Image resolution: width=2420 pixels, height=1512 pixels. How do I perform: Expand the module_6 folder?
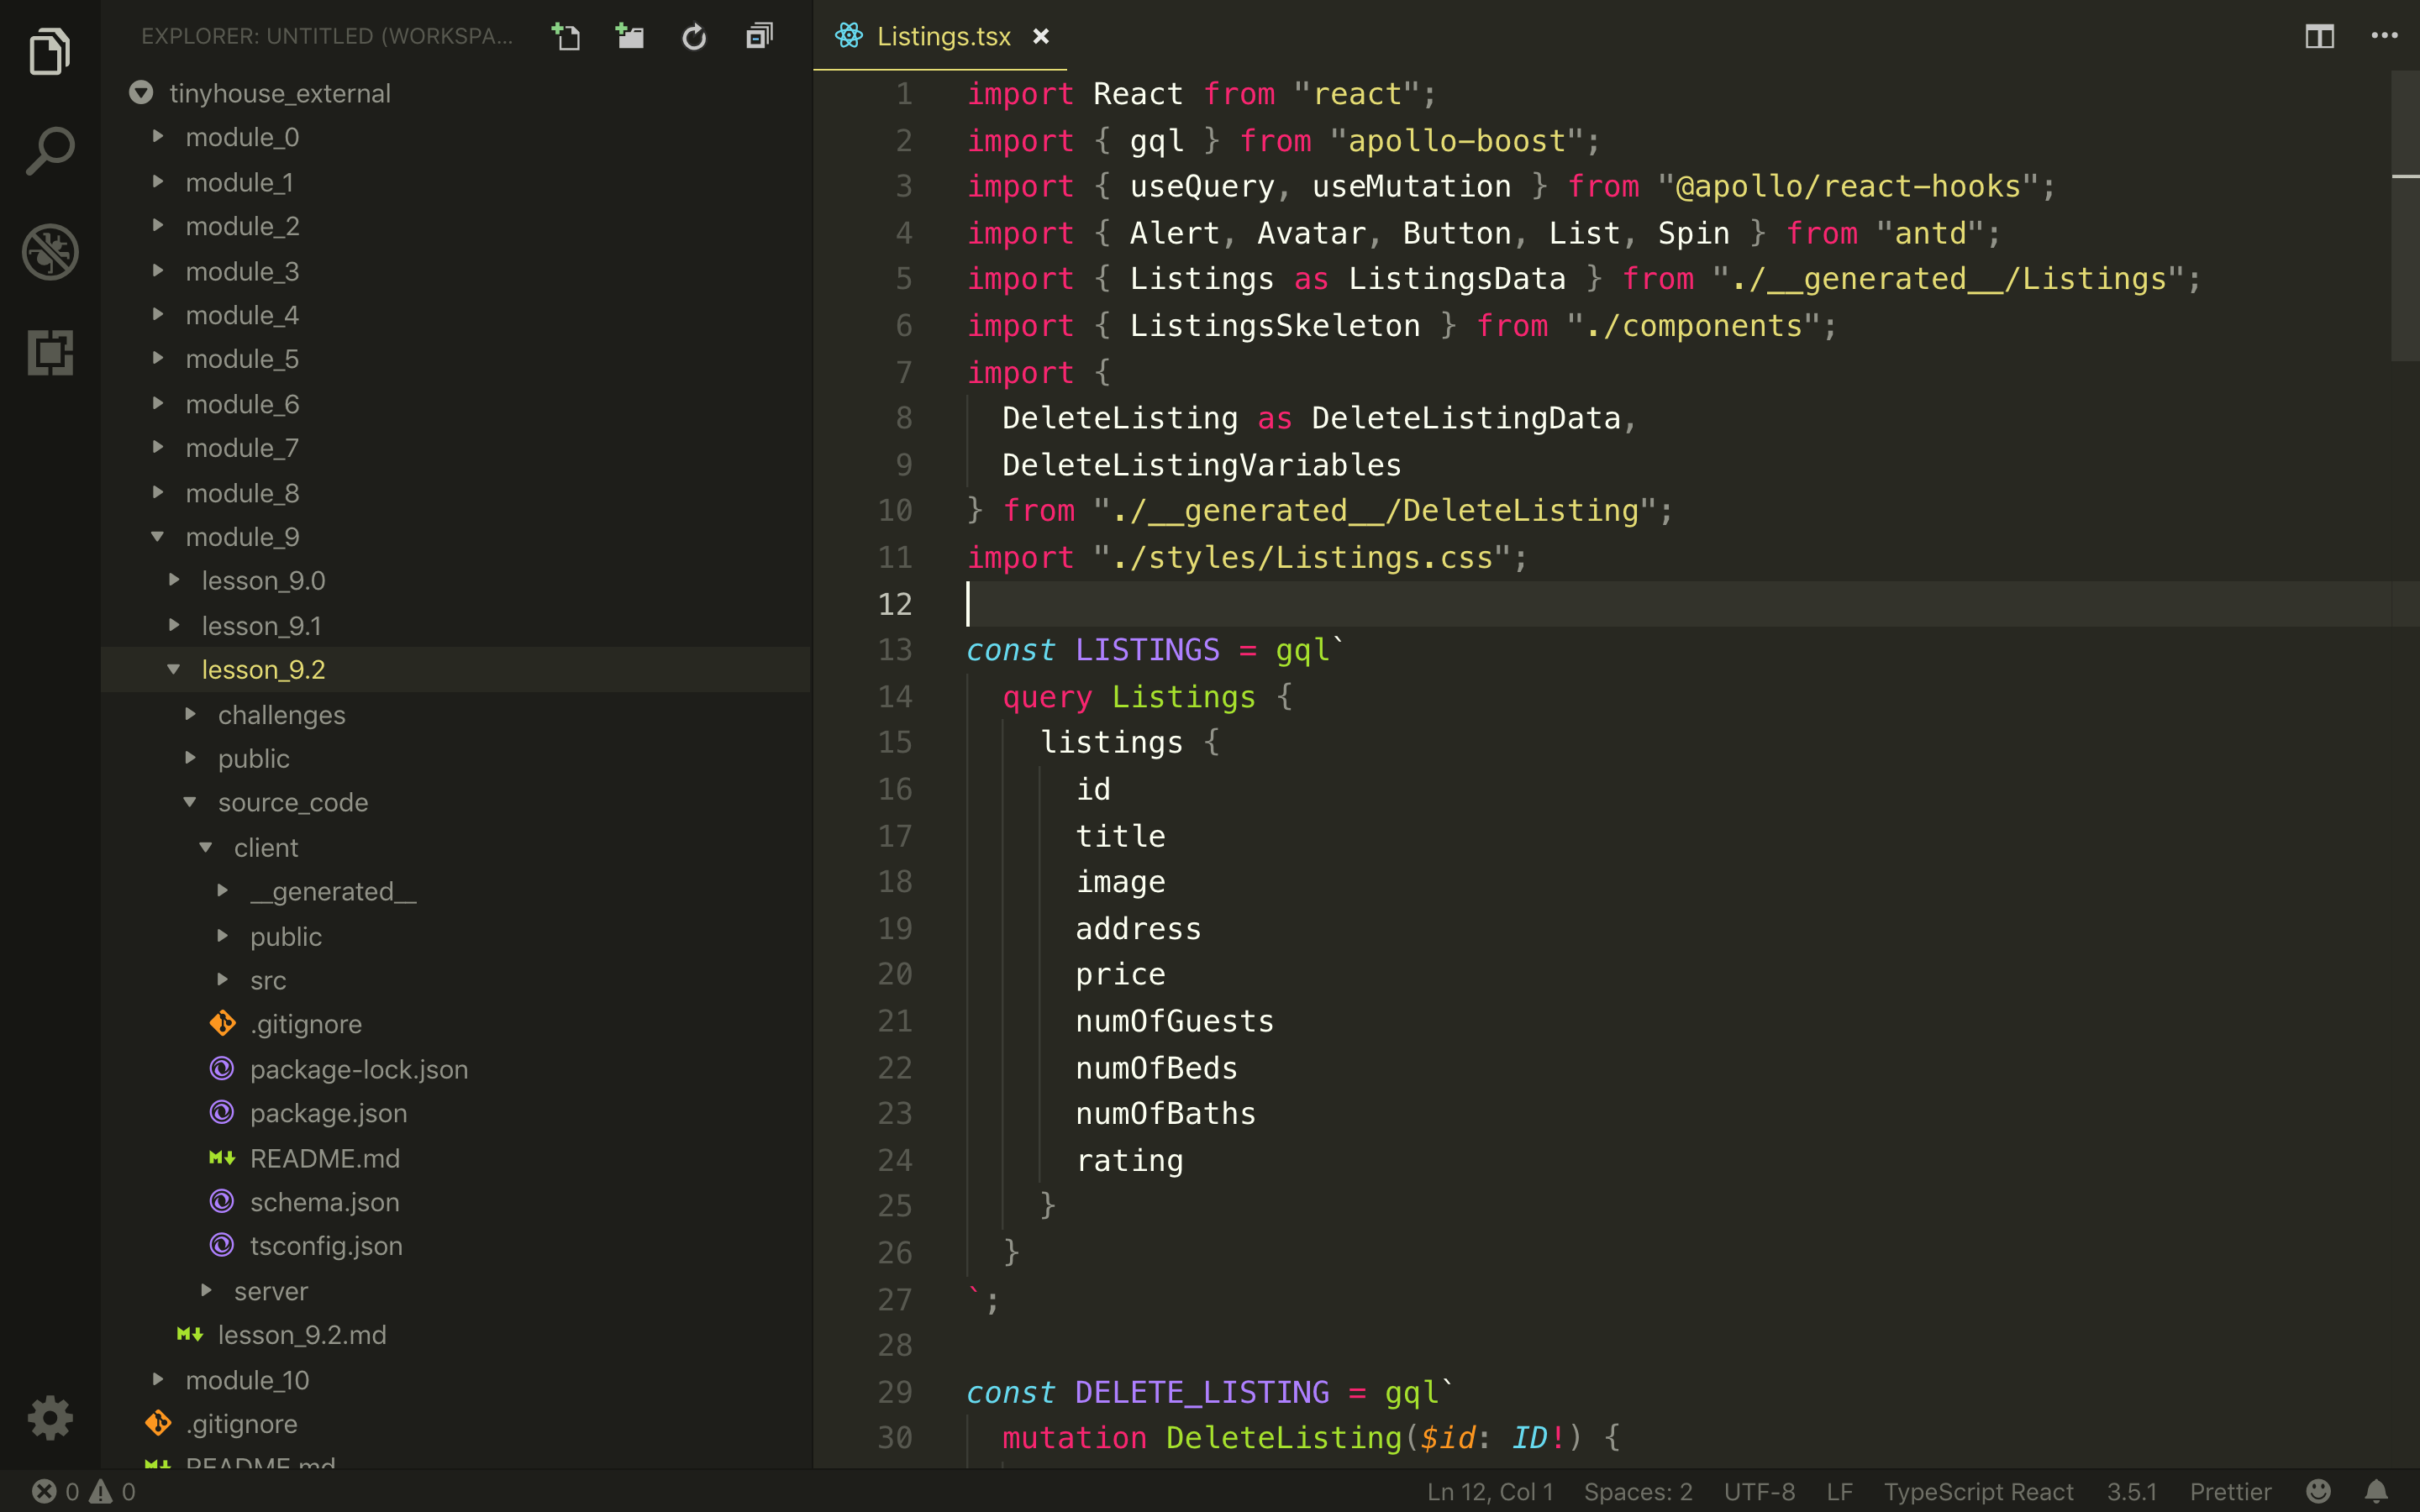click(x=242, y=404)
